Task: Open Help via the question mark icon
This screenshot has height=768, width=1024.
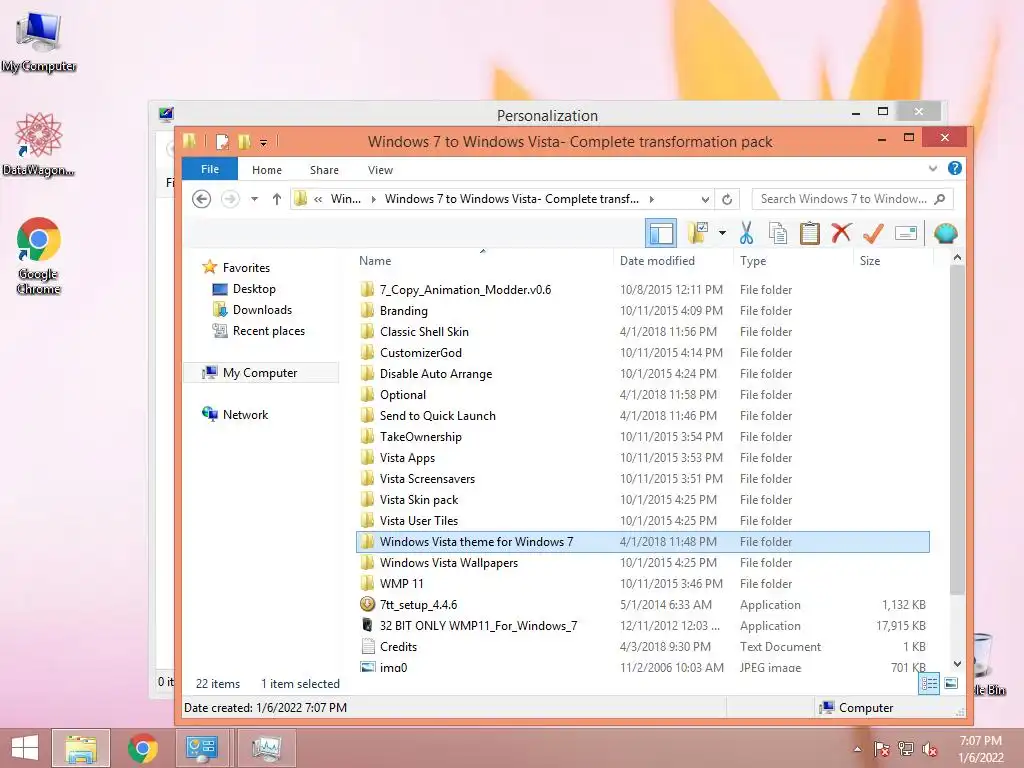Action: (955, 168)
